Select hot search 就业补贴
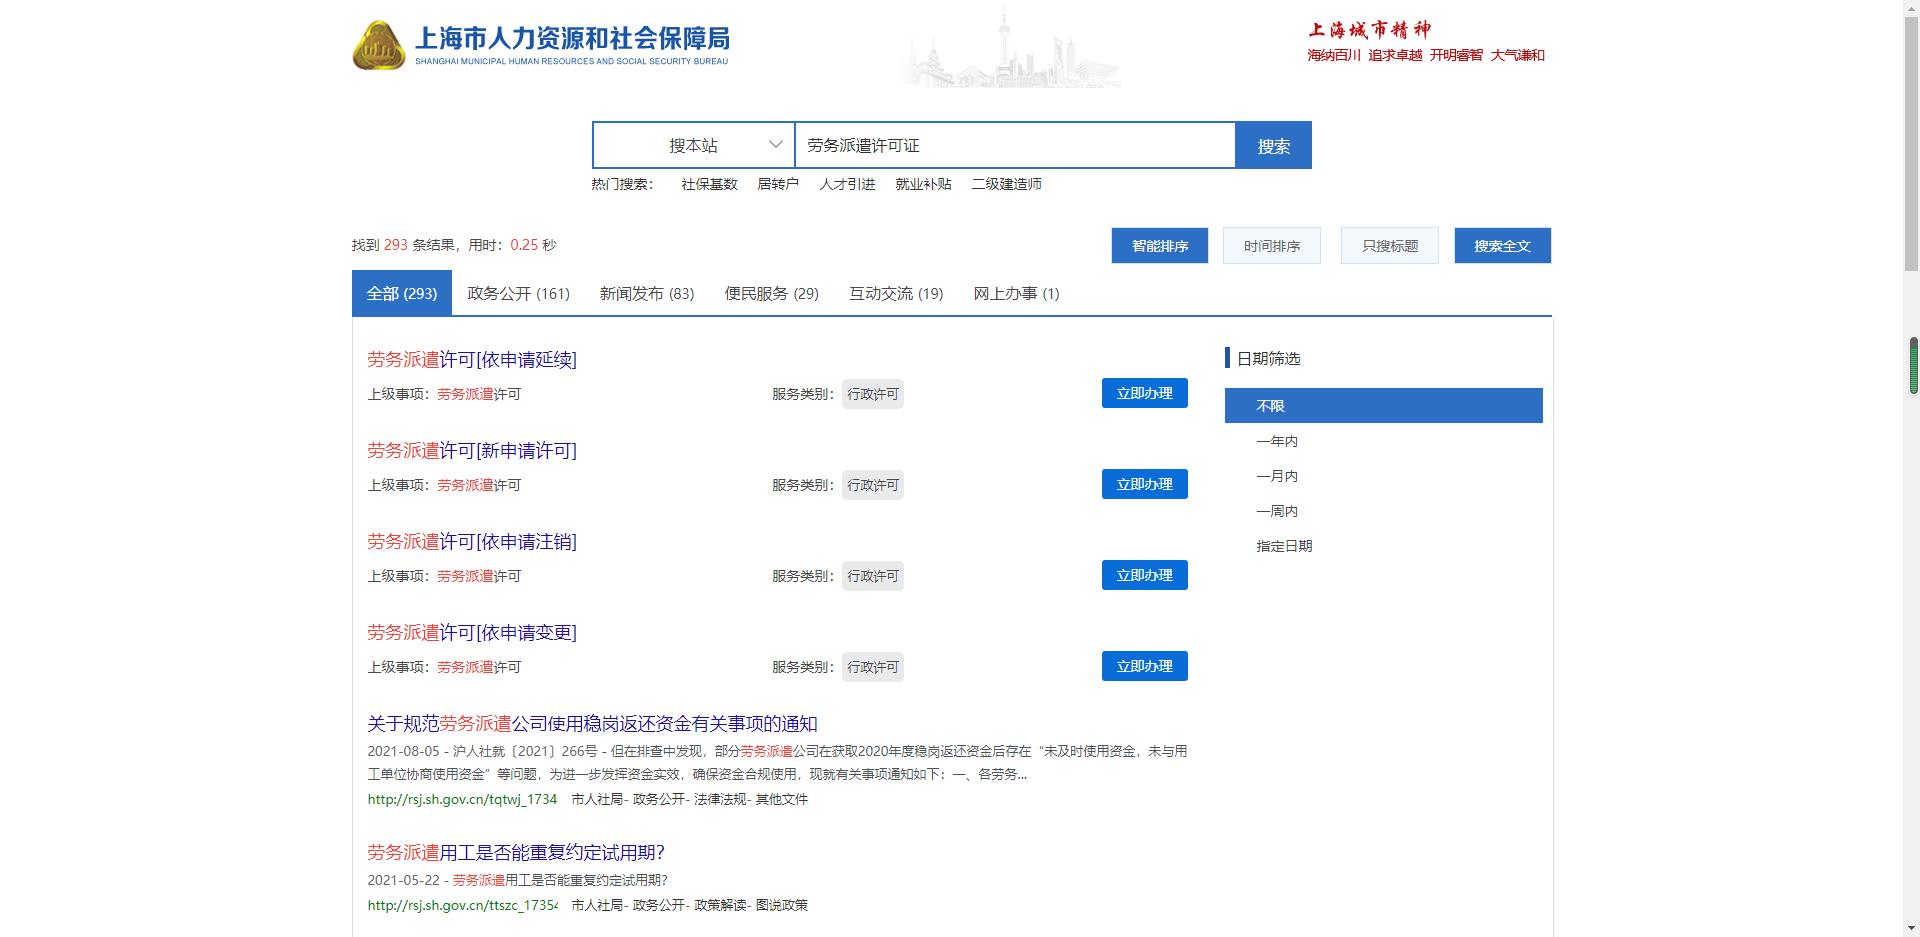 pyautogui.click(x=923, y=184)
